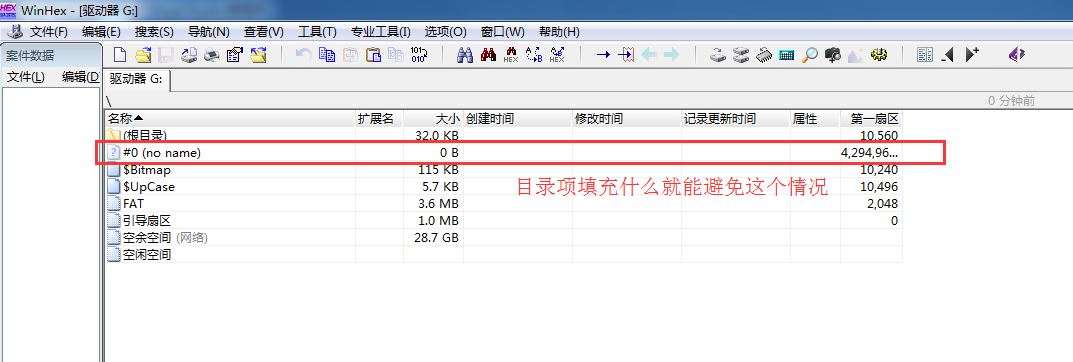1073x362 pixels.
Task: Click the Save Sectors floppy icon
Action: 166,55
